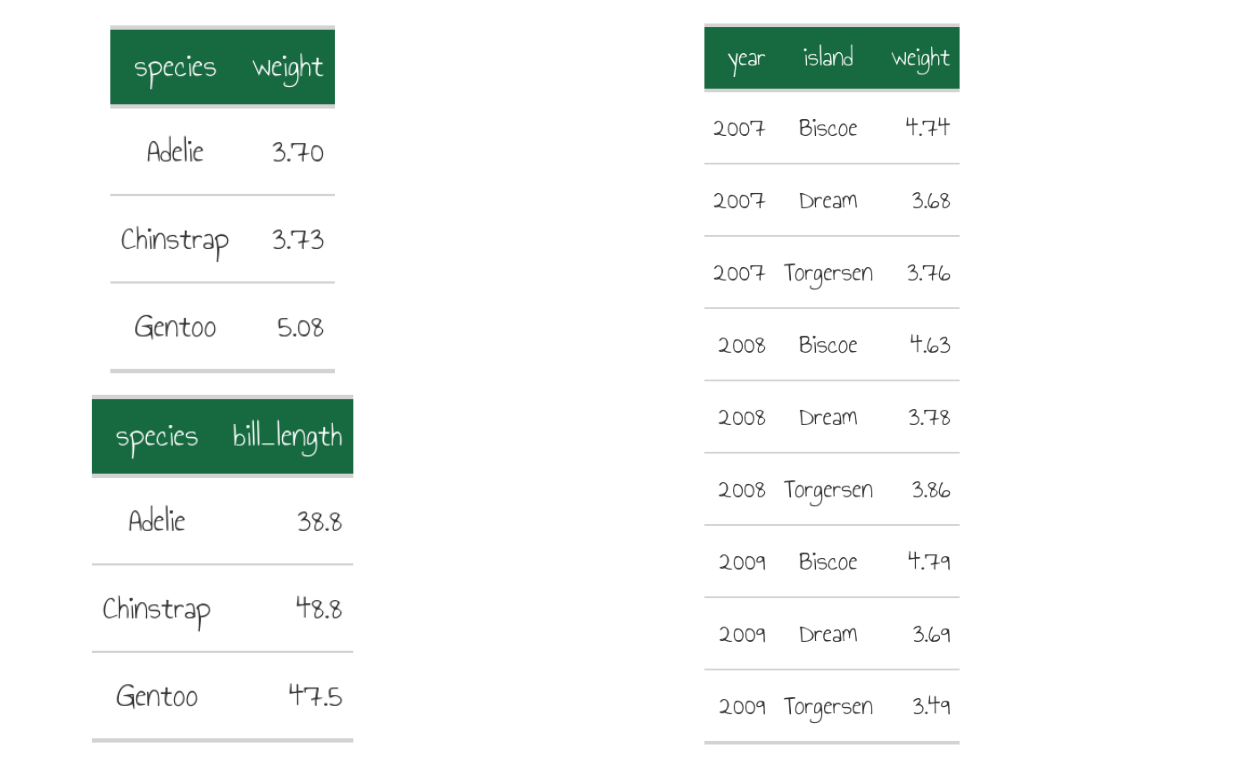Select the 2008 Dream weight 3.78
1248x768 pixels.
(929, 417)
